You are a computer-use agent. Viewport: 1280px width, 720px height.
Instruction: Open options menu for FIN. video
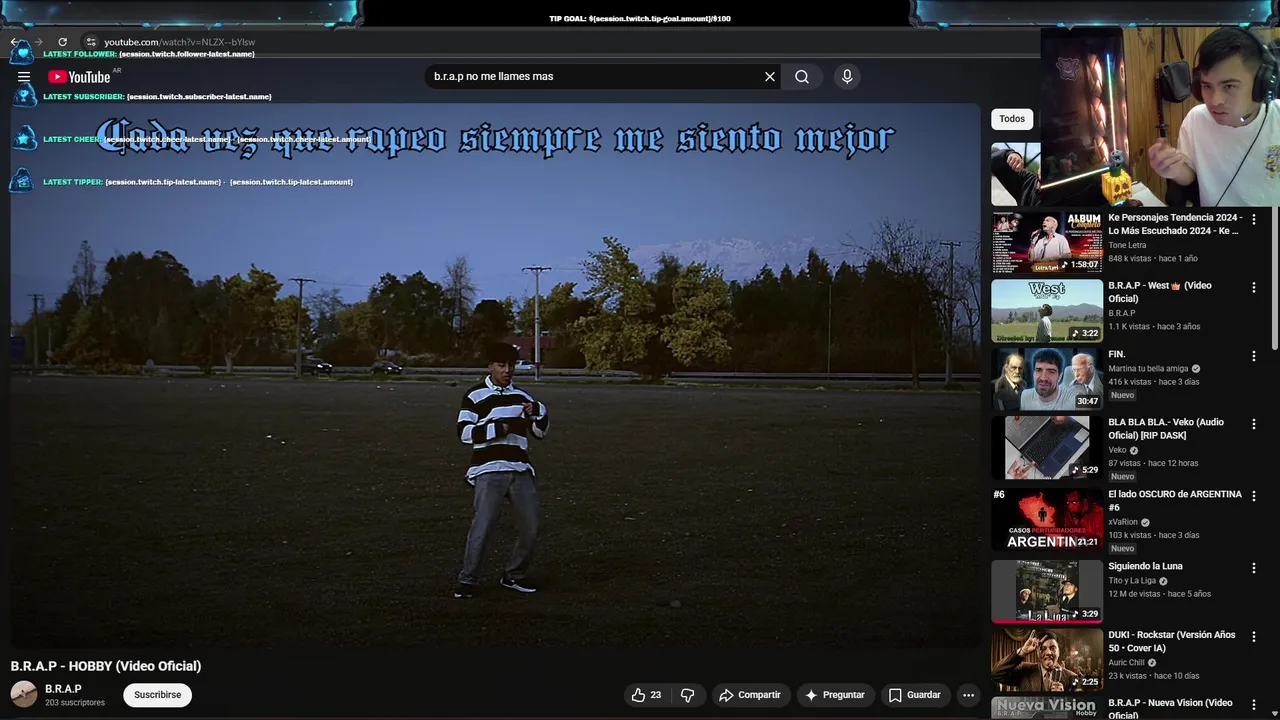(x=1254, y=355)
